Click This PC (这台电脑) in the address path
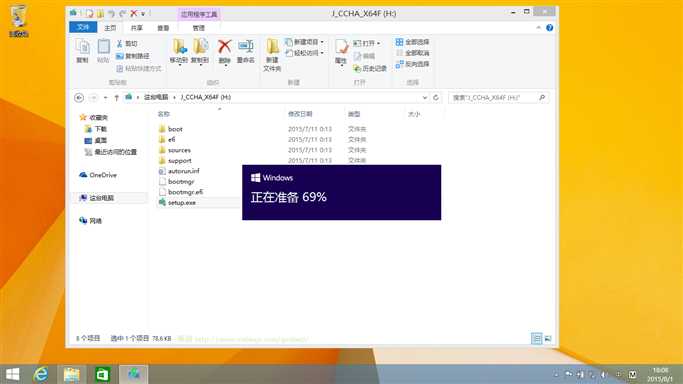 [156, 97]
